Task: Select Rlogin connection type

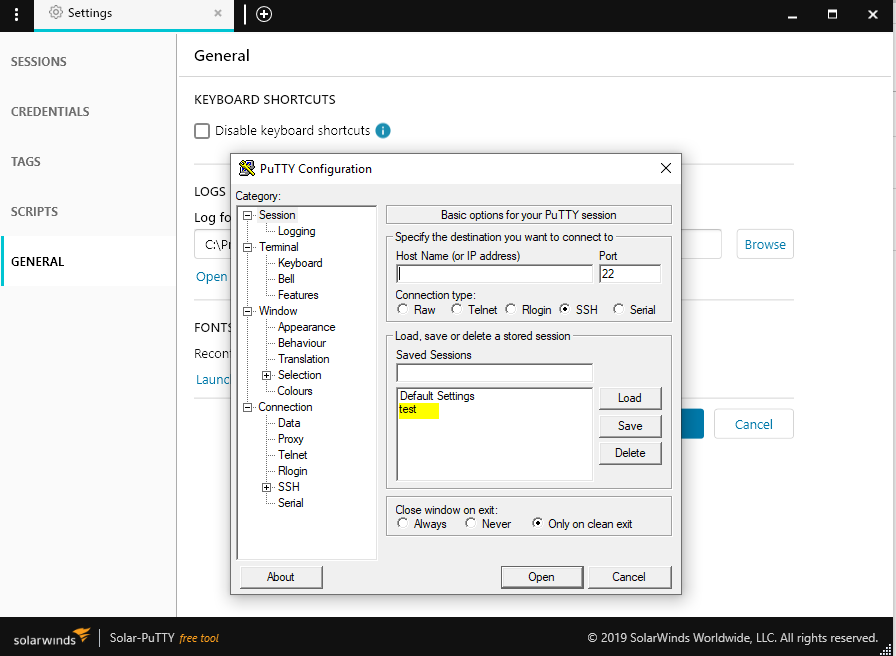Action: 511,309
